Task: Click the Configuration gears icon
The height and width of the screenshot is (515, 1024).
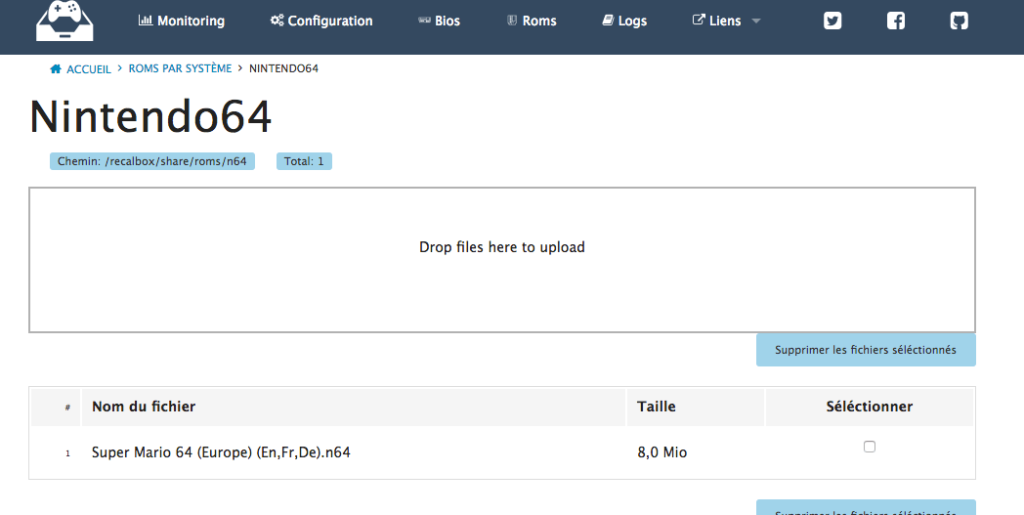Action: pyautogui.click(x=277, y=21)
